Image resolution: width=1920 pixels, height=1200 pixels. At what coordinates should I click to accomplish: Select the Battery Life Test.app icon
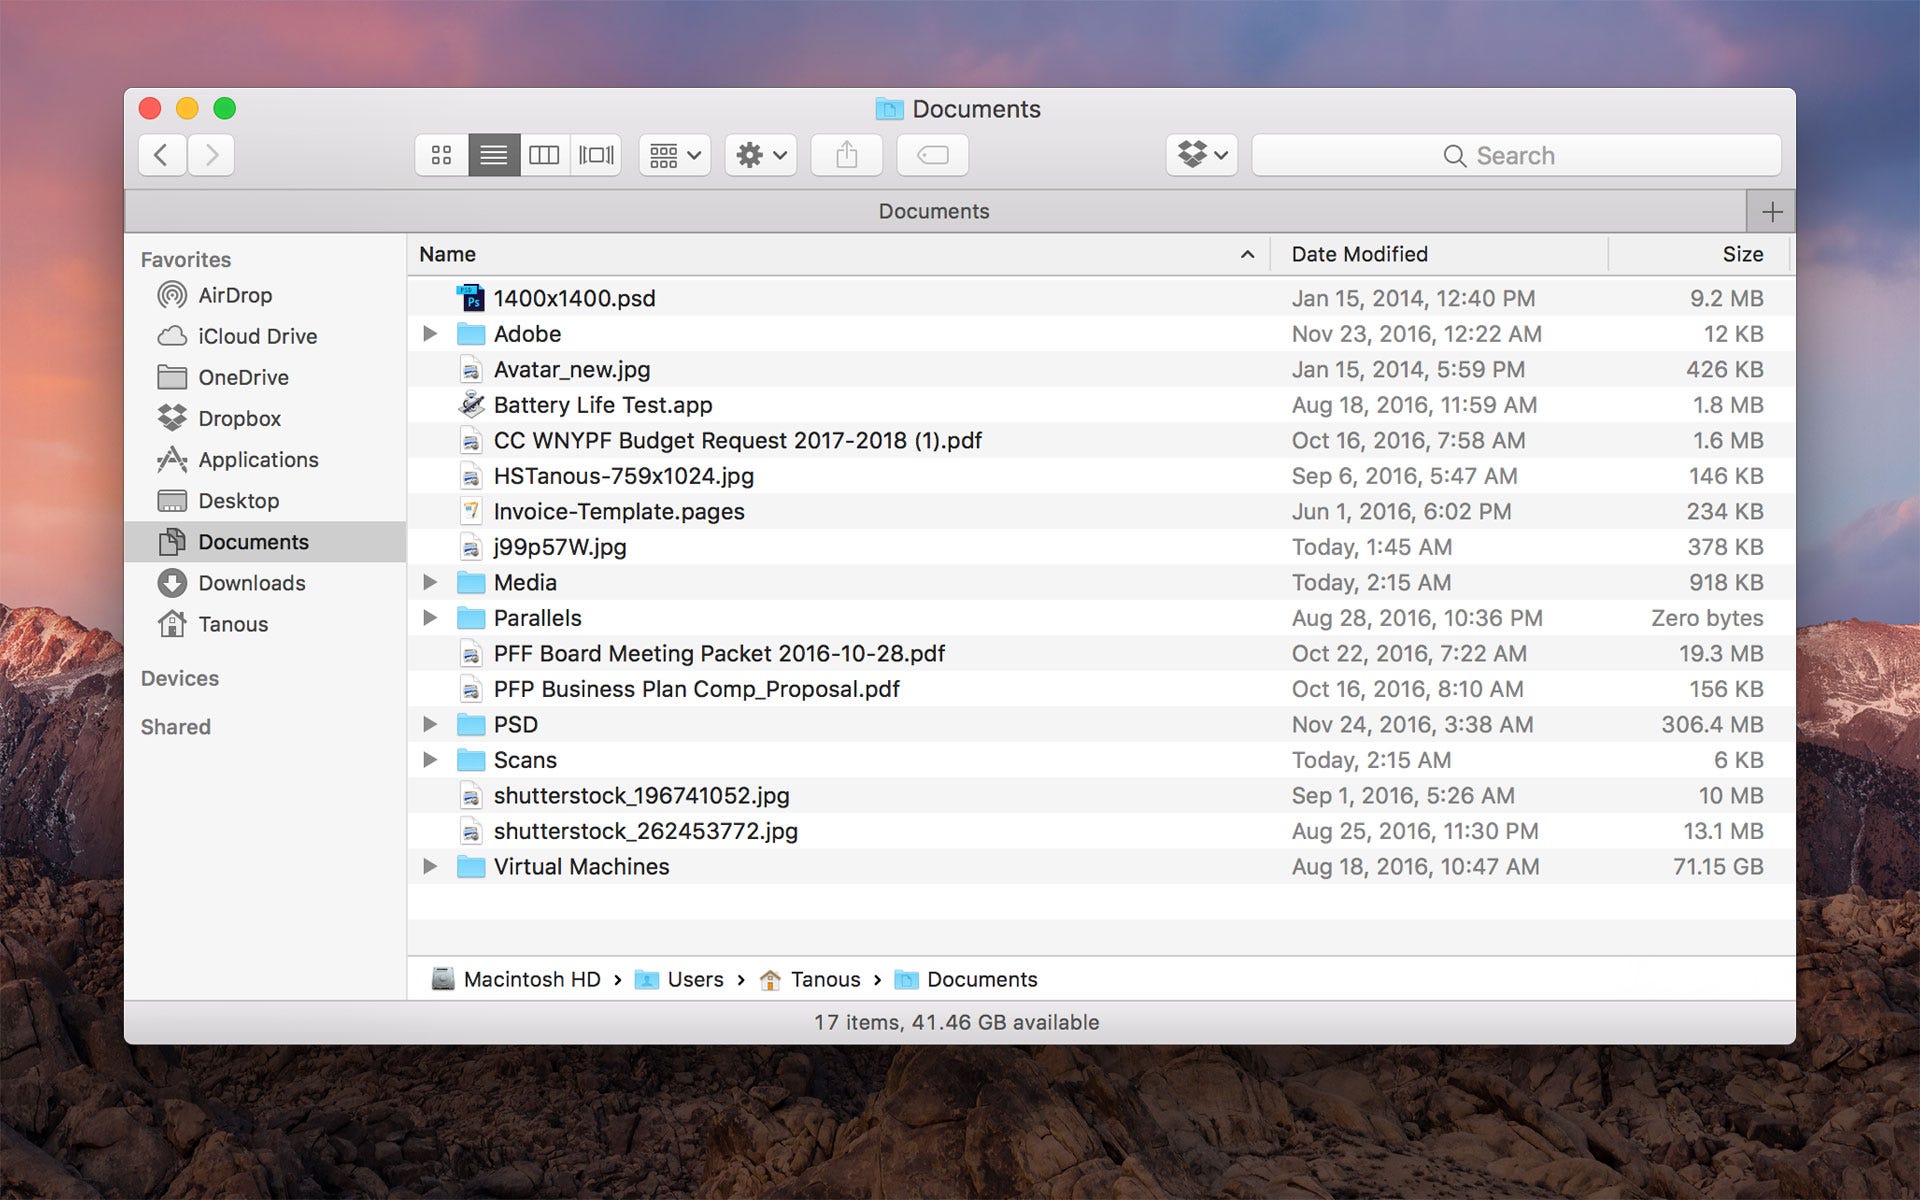(x=471, y=404)
